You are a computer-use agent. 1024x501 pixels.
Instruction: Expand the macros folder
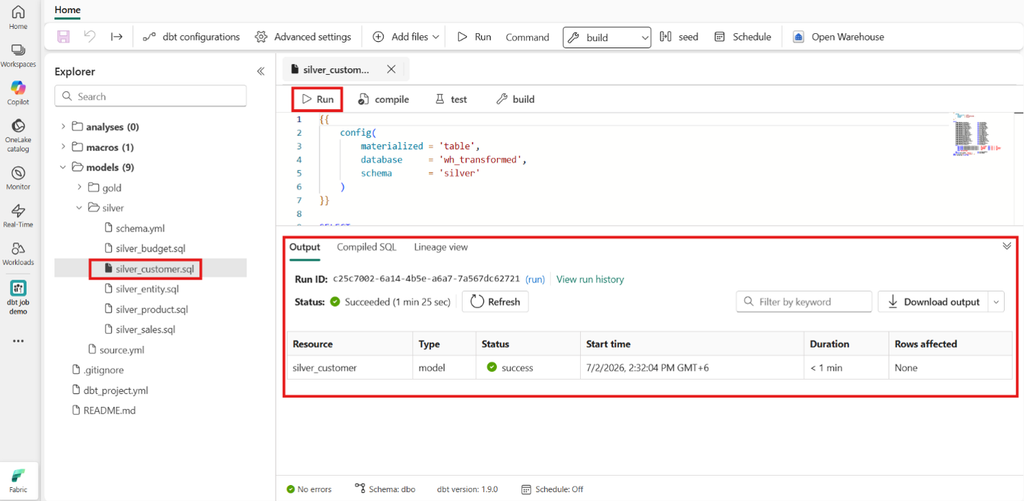(63, 147)
